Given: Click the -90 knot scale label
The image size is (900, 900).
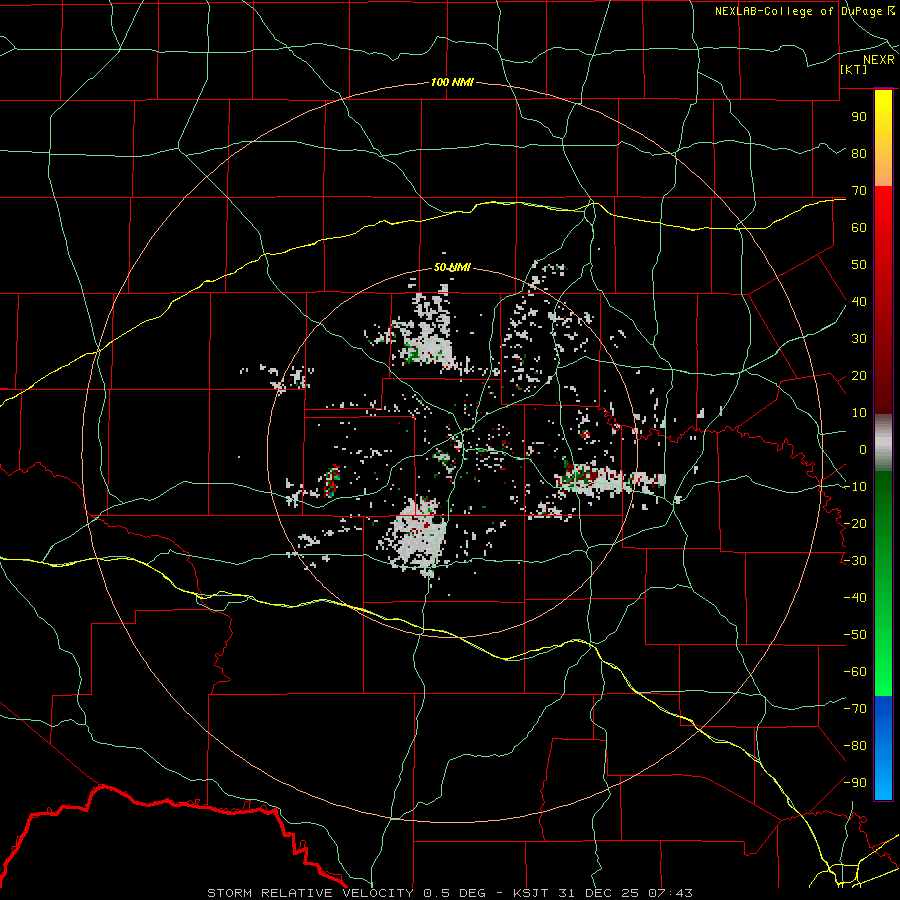Looking at the screenshot, I should click(855, 783).
